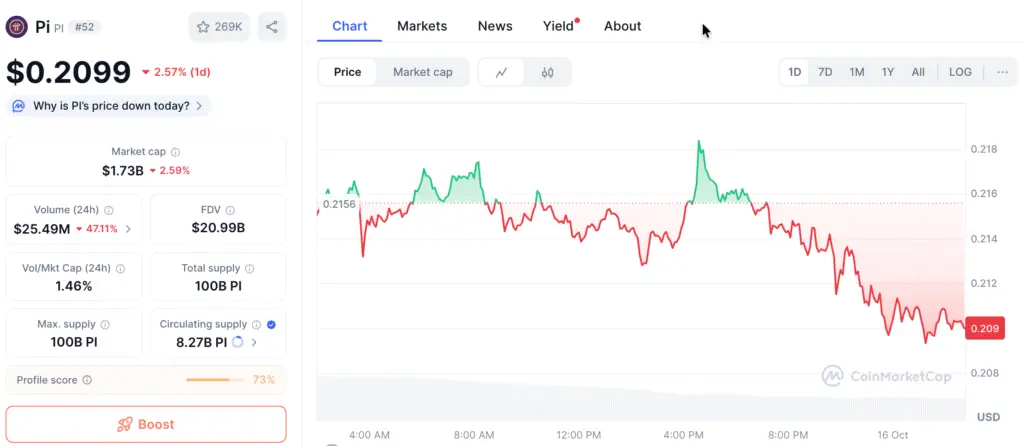This screenshot has height=446, width=1024.
Task: Select the Price chart toggle
Action: 347,72
